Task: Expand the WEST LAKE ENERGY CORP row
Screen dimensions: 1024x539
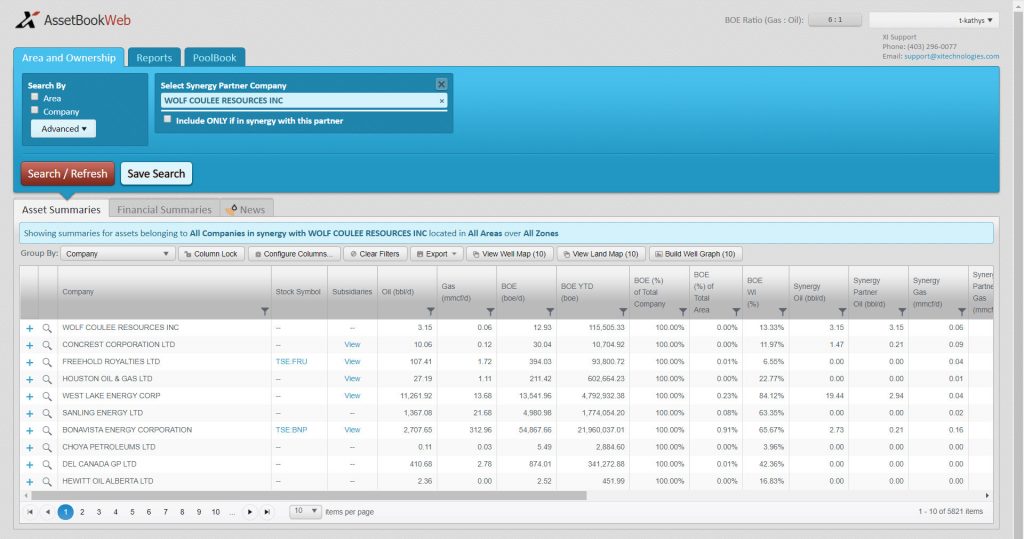Action: coord(29,396)
